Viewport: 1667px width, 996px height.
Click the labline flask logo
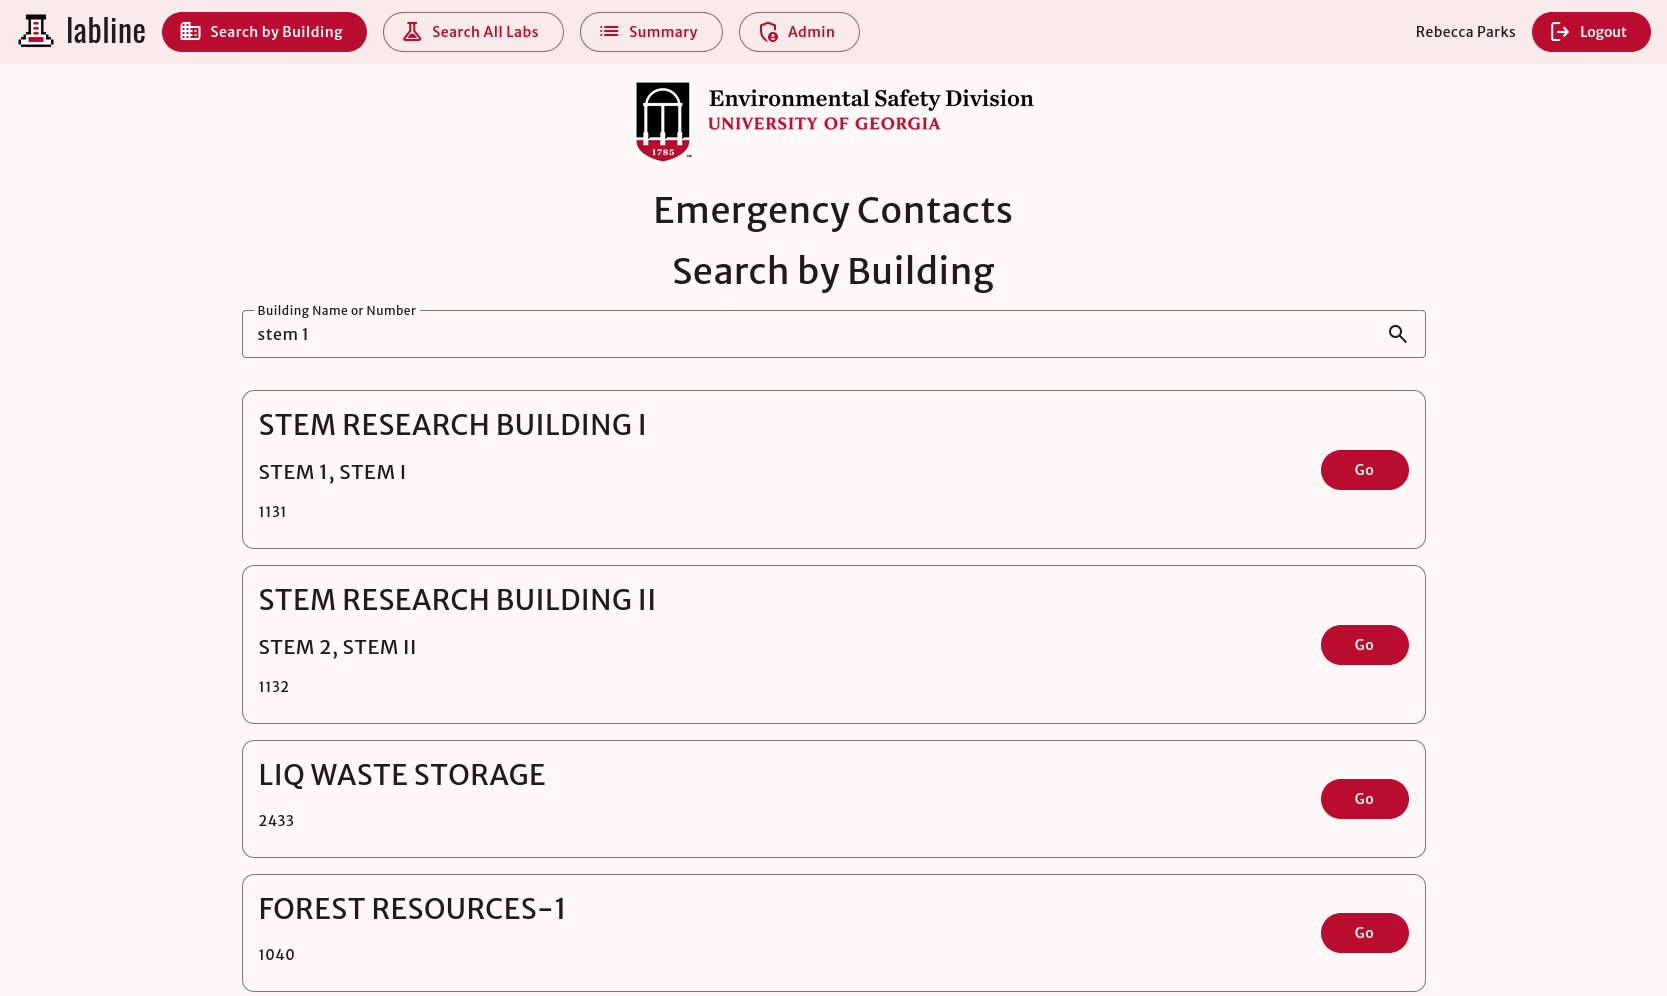click(36, 31)
